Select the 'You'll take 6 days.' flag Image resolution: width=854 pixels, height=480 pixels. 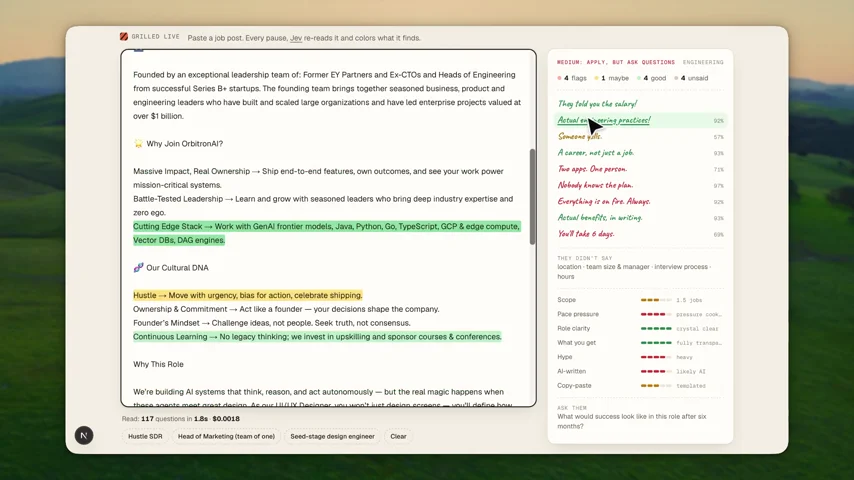point(586,234)
